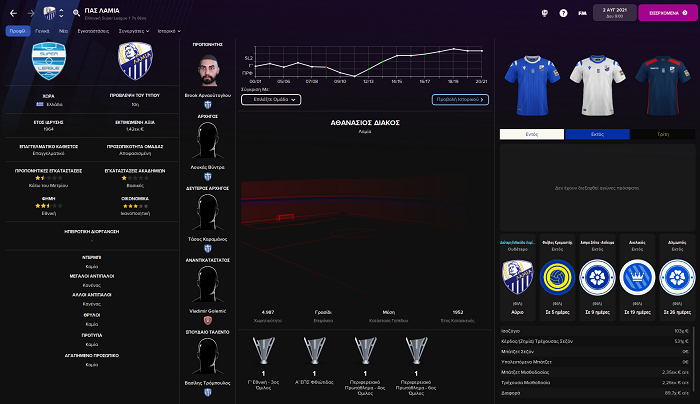This screenshot has width=700, height=404.
Task: Click the Λουκάς Βύντρα name link
Action: 208,167
